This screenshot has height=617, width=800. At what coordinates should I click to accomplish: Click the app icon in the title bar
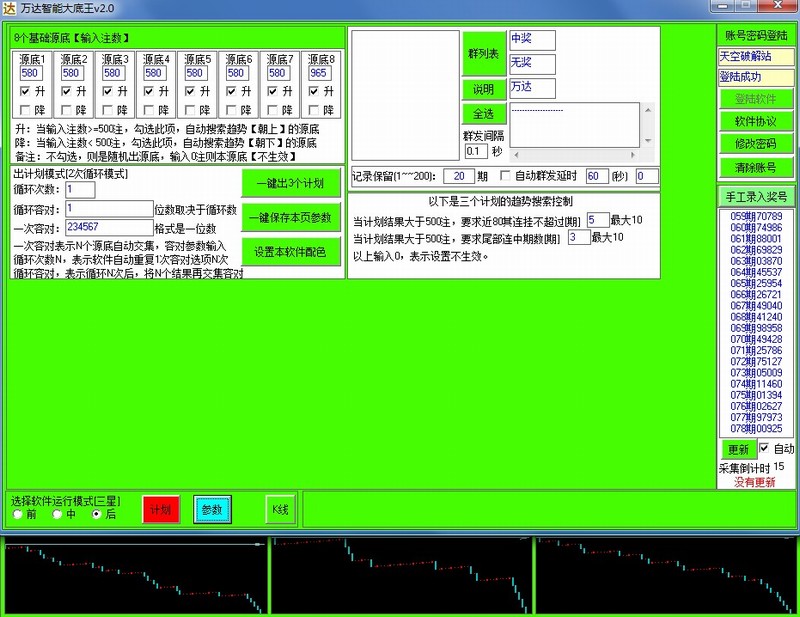tap(9, 8)
